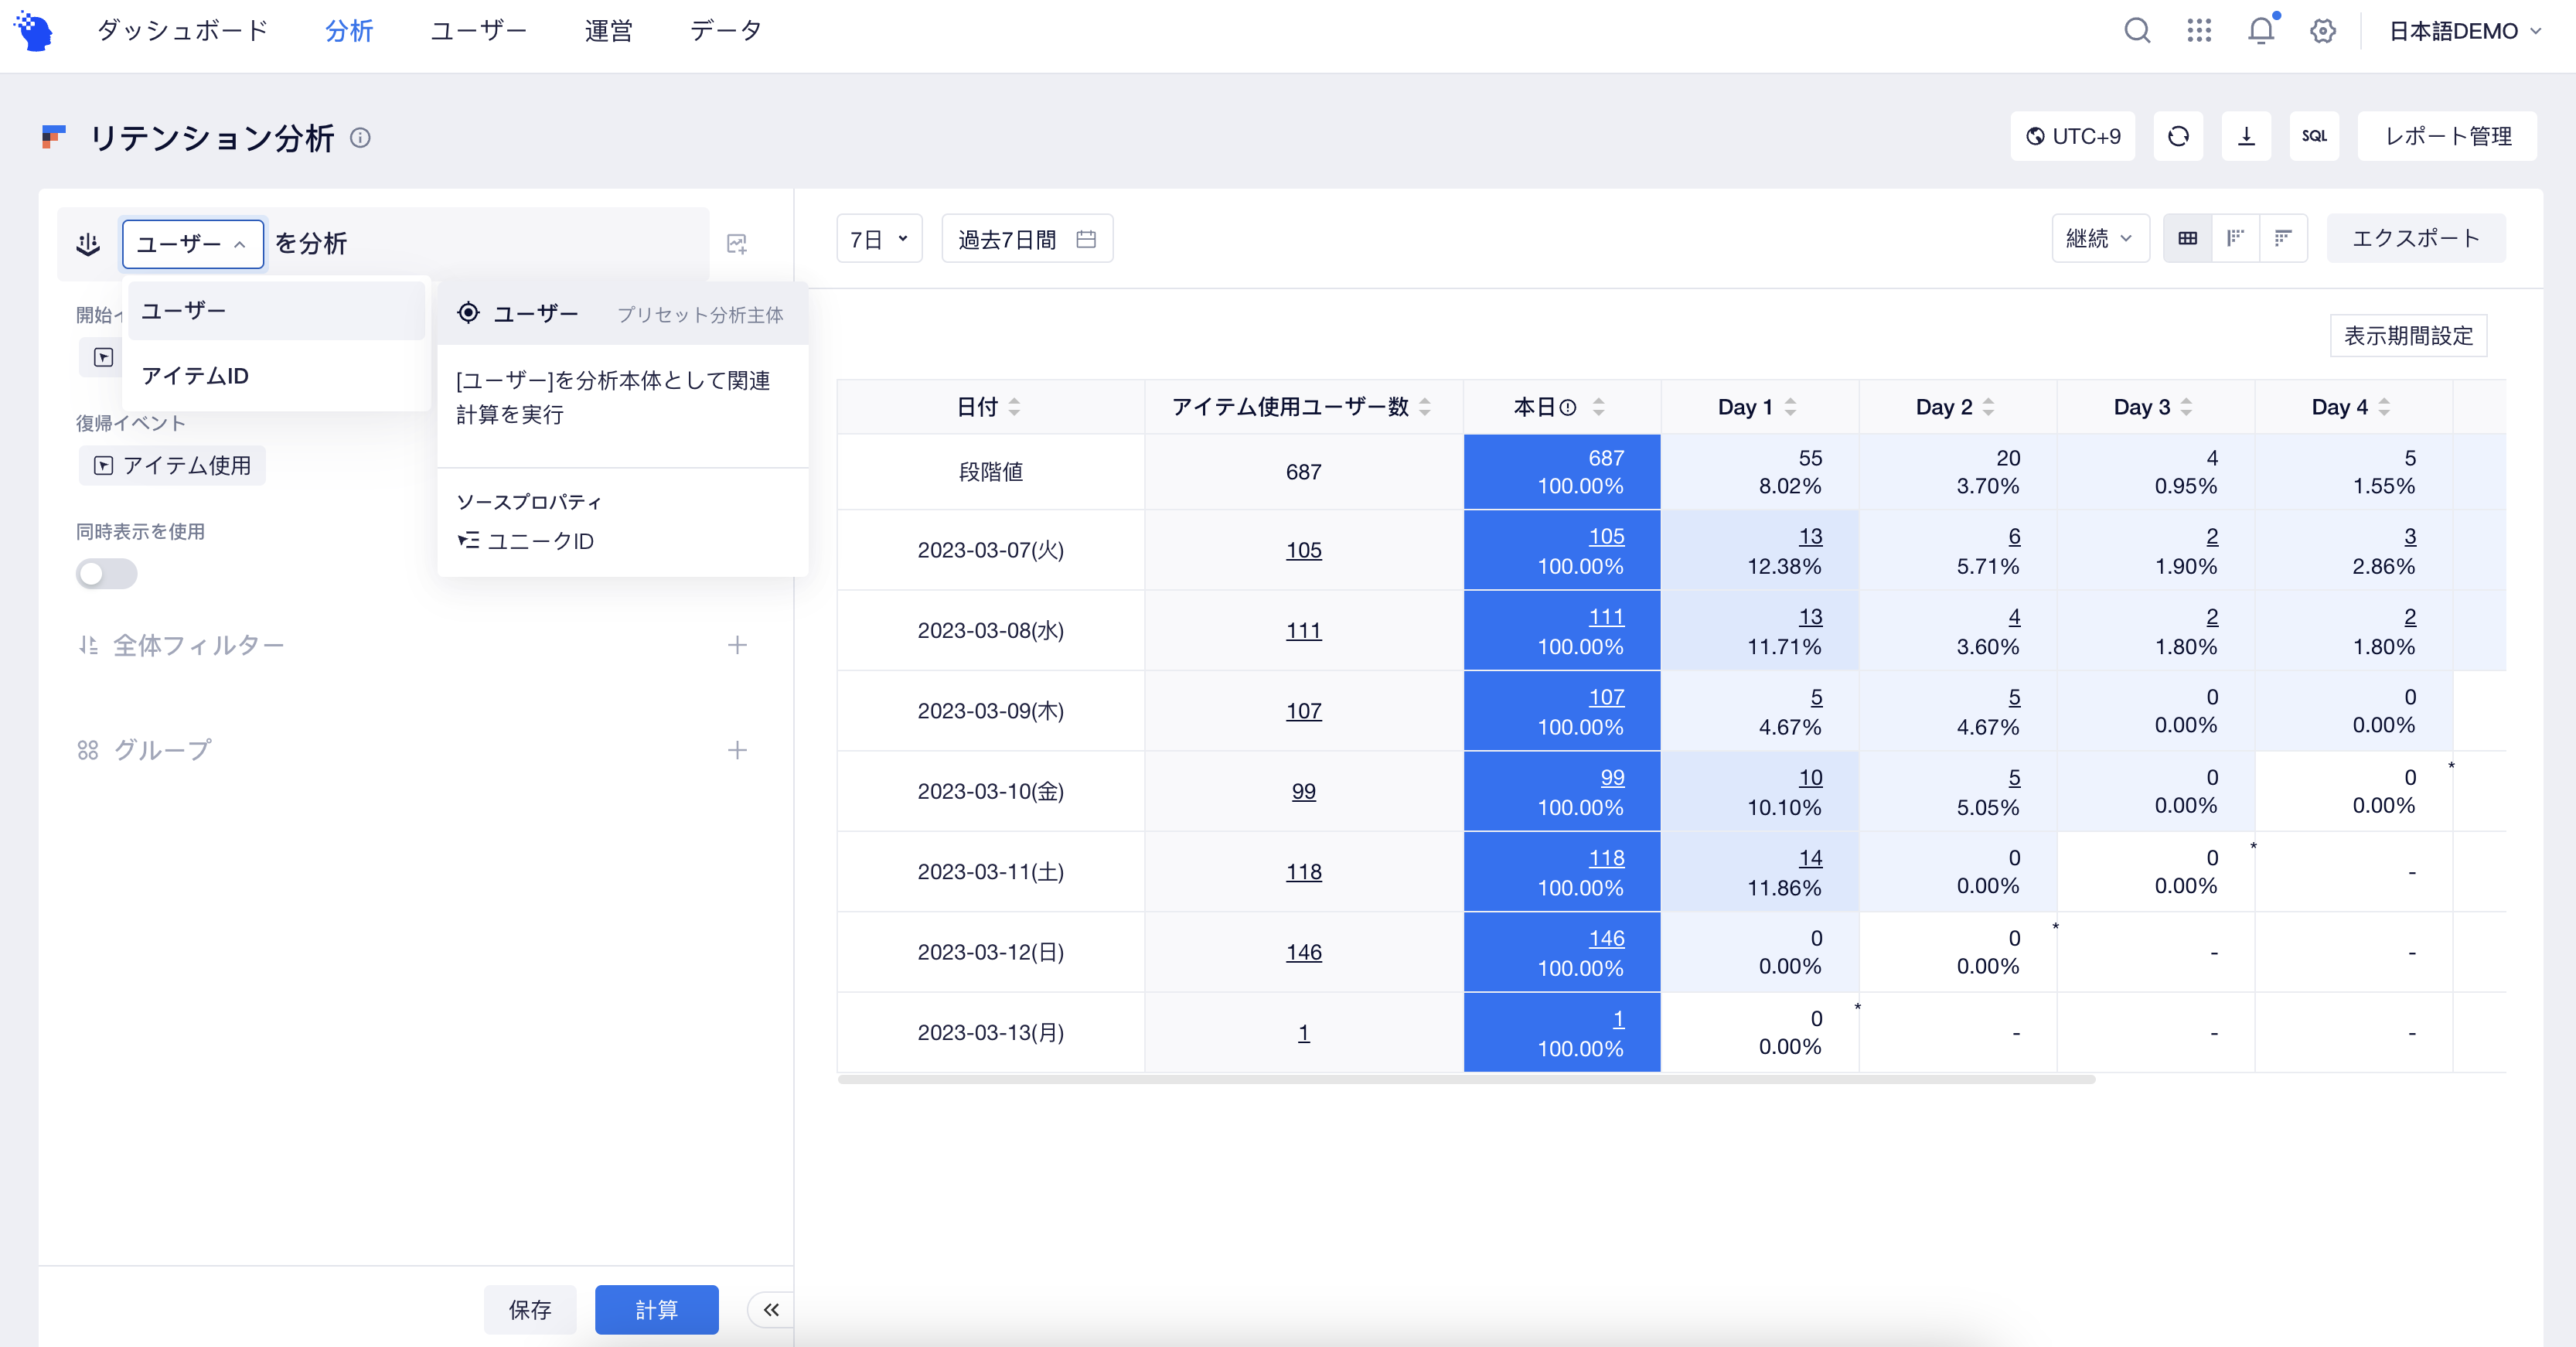The image size is (2576, 1347).
Task: Open Day 2 value 6 for 2023-03-07
Action: (x=2014, y=537)
